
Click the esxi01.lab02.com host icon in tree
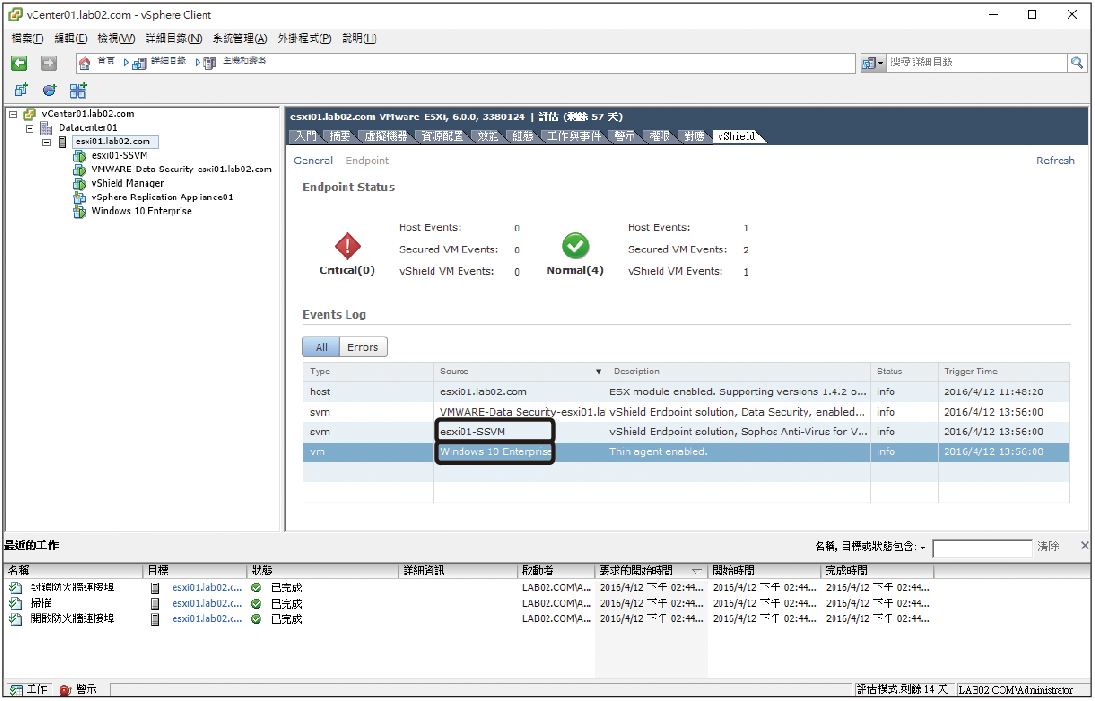click(63, 142)
